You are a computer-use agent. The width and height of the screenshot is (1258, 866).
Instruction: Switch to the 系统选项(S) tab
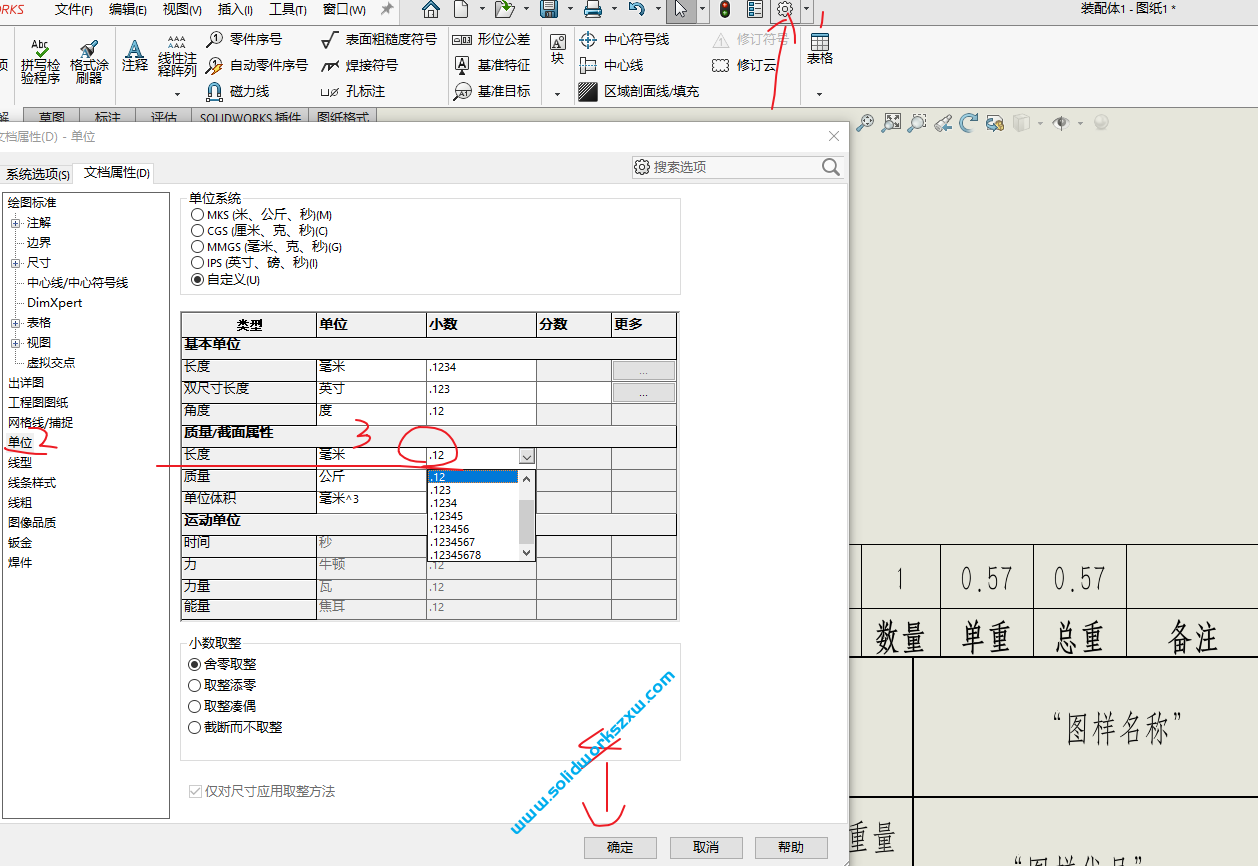tap(38, 174)
